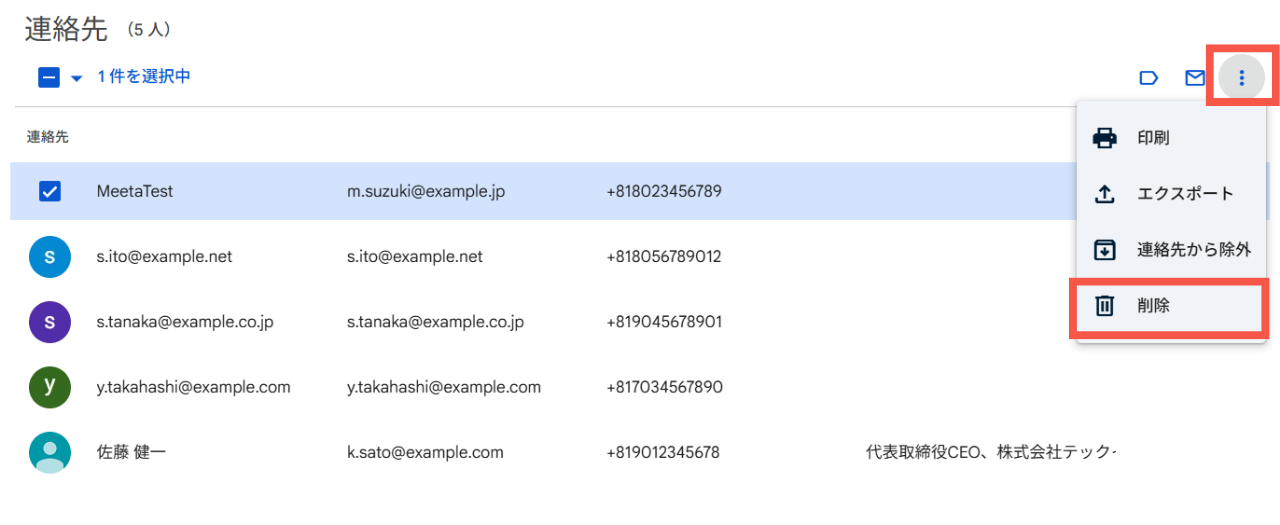The image size is (1280, 525).
Task: Click the 代表取締役CEO job title cell
Action: click(990, 452)
